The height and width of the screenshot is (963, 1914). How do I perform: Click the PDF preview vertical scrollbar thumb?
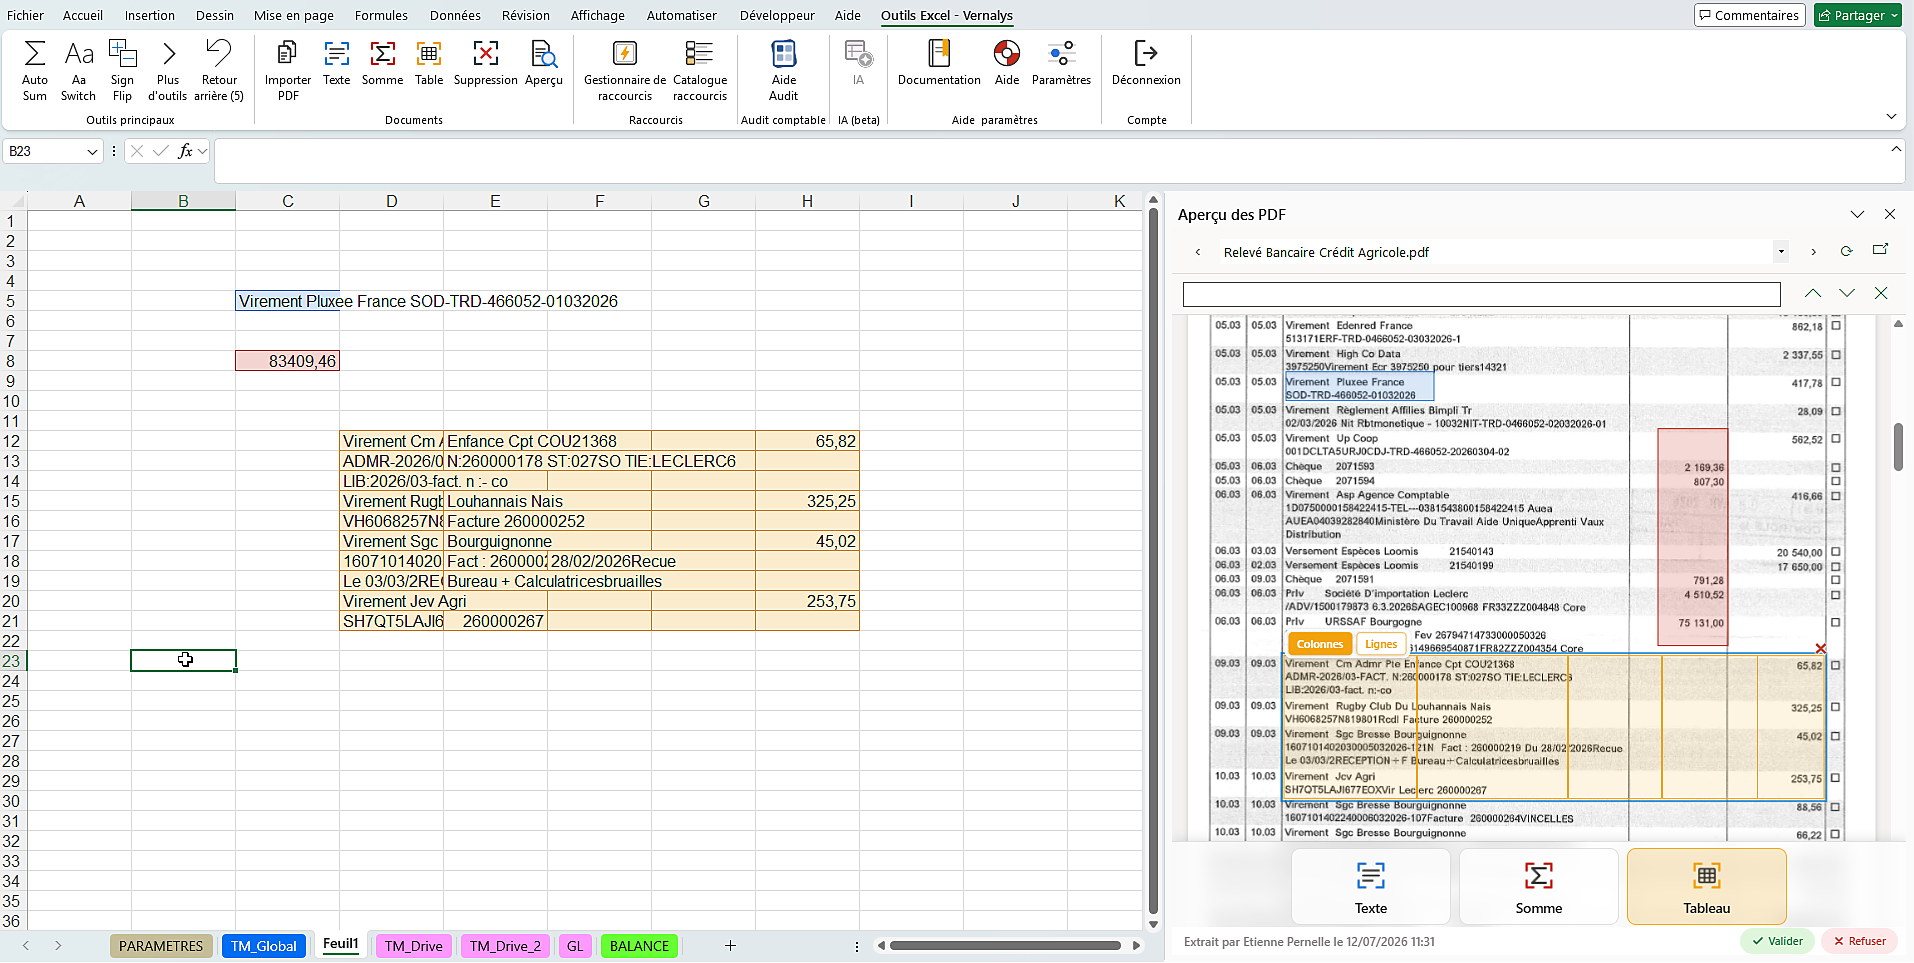coord(1898,447)
